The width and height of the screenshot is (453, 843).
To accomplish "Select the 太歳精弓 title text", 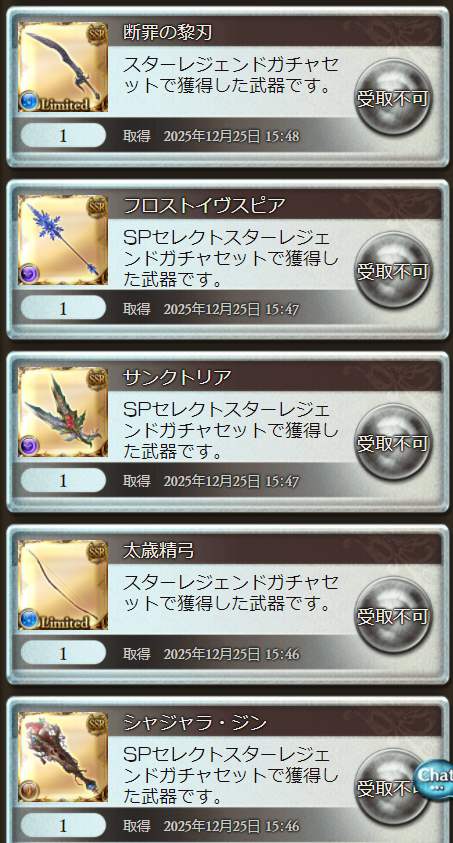I will (159, 551).
